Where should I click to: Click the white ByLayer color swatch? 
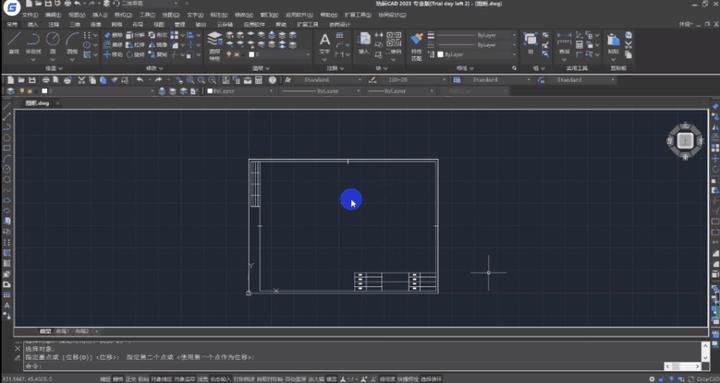coord(441,55)
